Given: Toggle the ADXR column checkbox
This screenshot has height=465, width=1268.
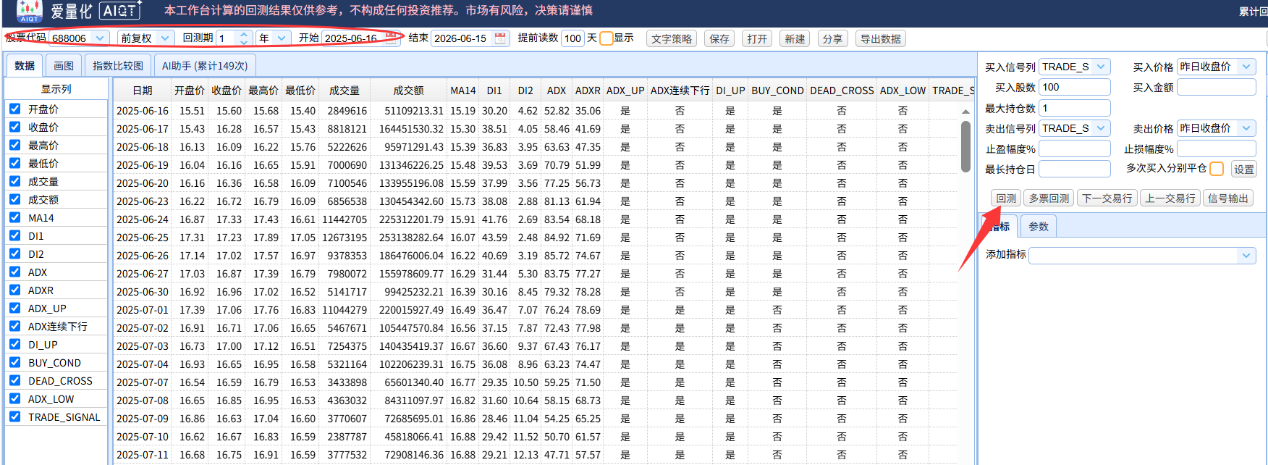Looking at the screenshot, I should pyautogui.click(x=15, y=290).
